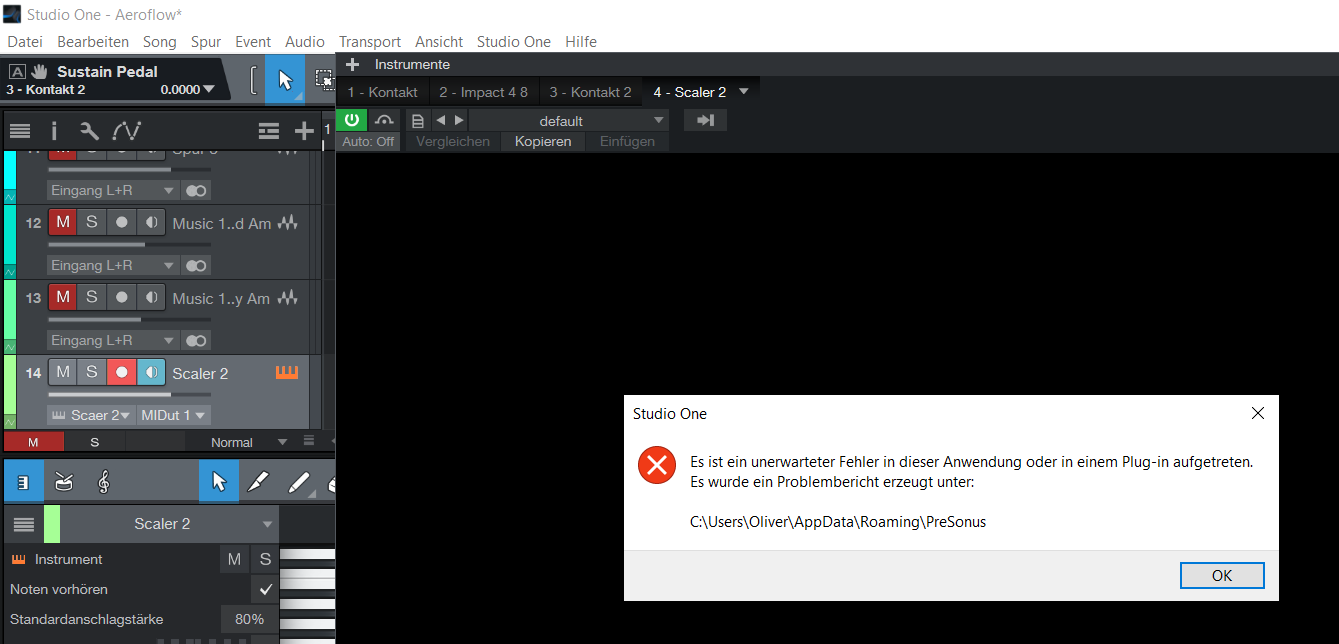
Task: Click the global S solo button below tracks
Action: [x=95, y=442]
